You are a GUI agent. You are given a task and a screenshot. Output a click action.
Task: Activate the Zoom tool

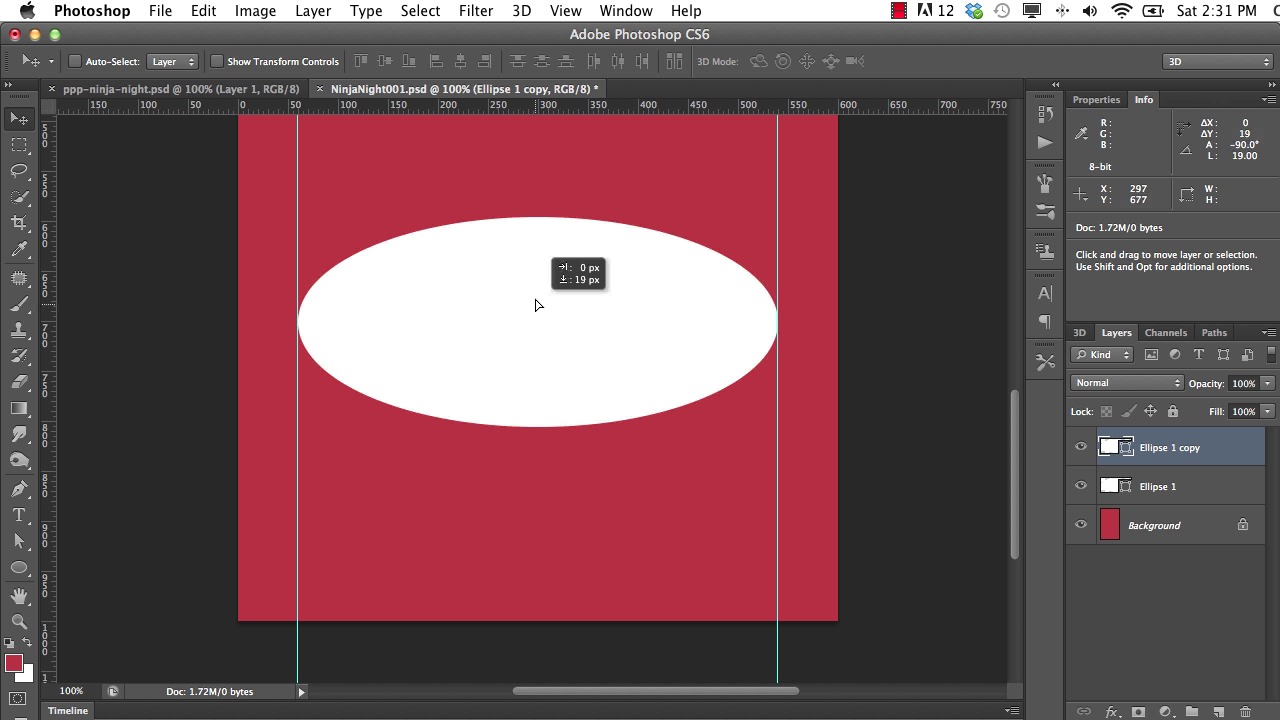19,621
